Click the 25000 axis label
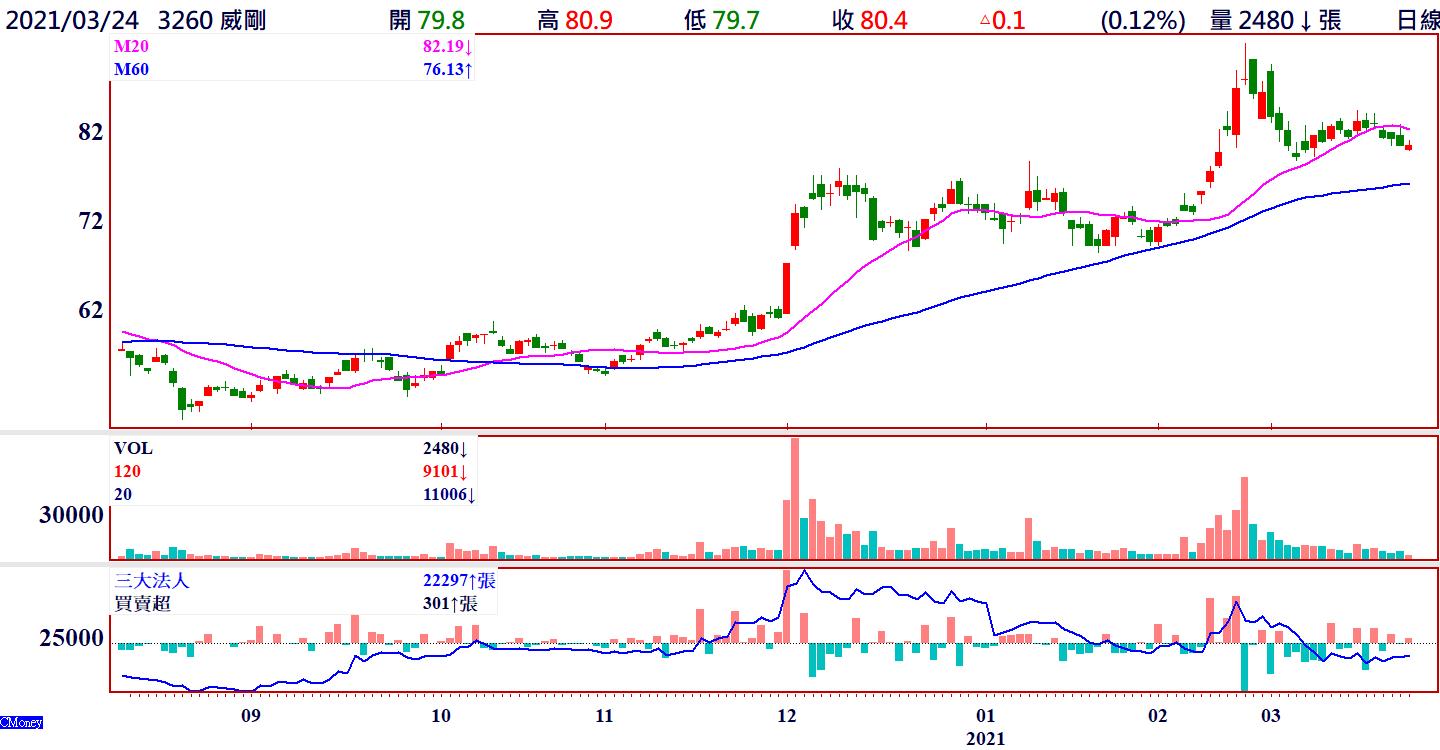The height and width of the screenshot is (750, 1440). (x=71, y=638)
